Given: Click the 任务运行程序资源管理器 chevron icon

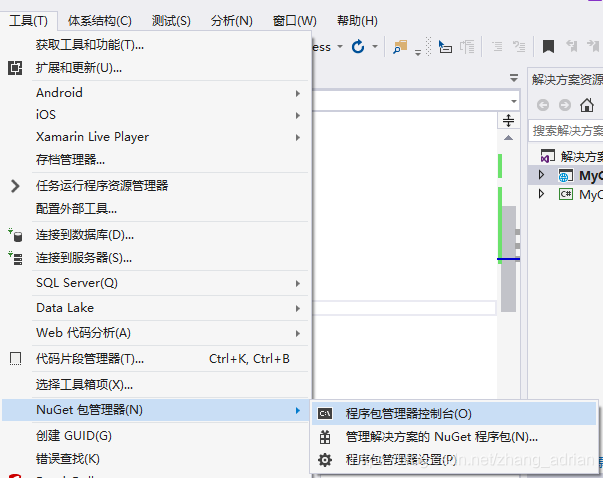Looking at the screenshot, I should [15, 186].
